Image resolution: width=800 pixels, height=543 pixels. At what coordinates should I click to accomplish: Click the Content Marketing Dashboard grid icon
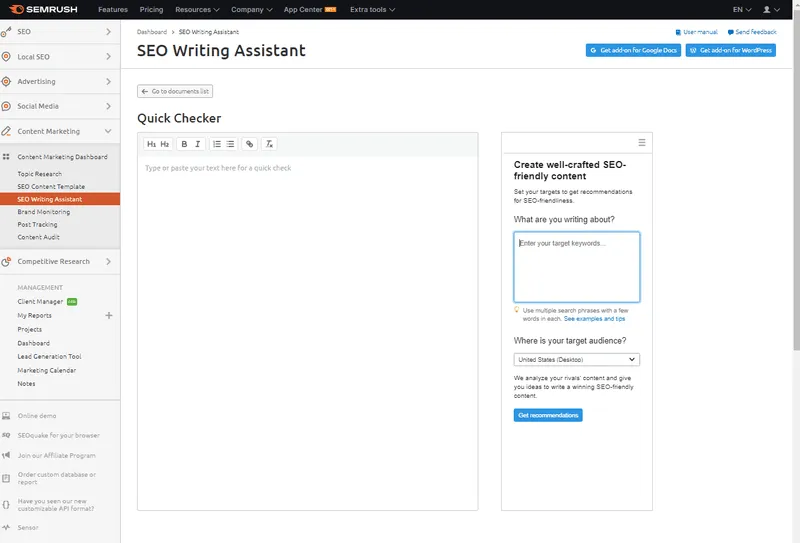point(6,157)
